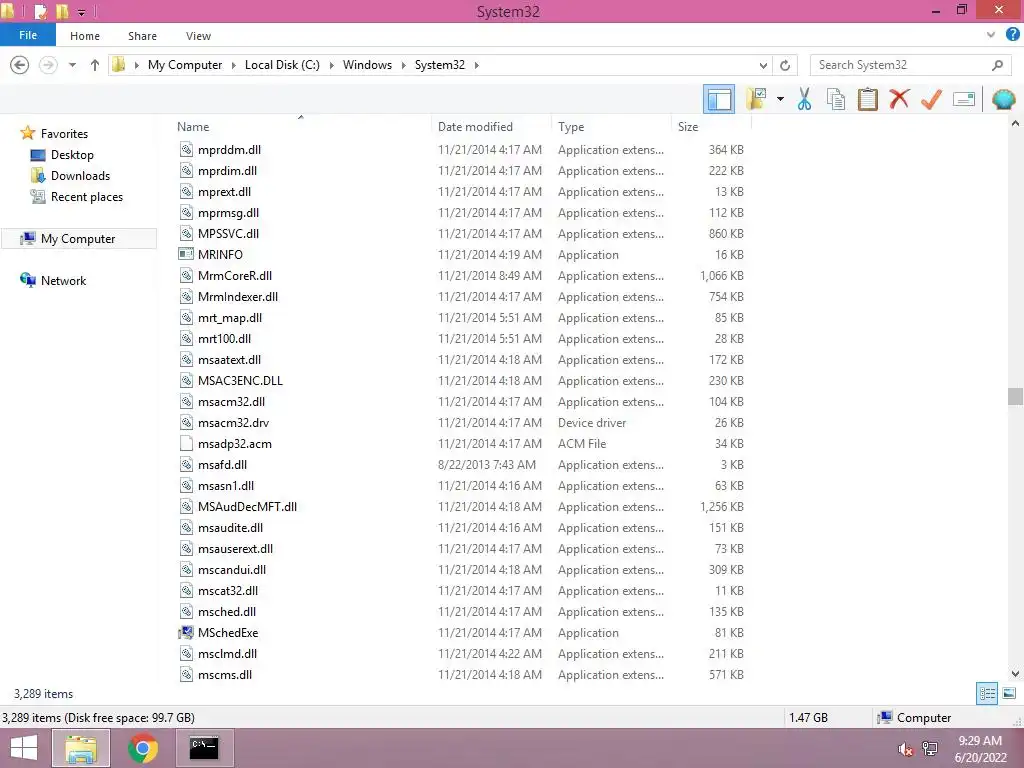
Task: Open the File menu tab
Action: pos(28,35)
